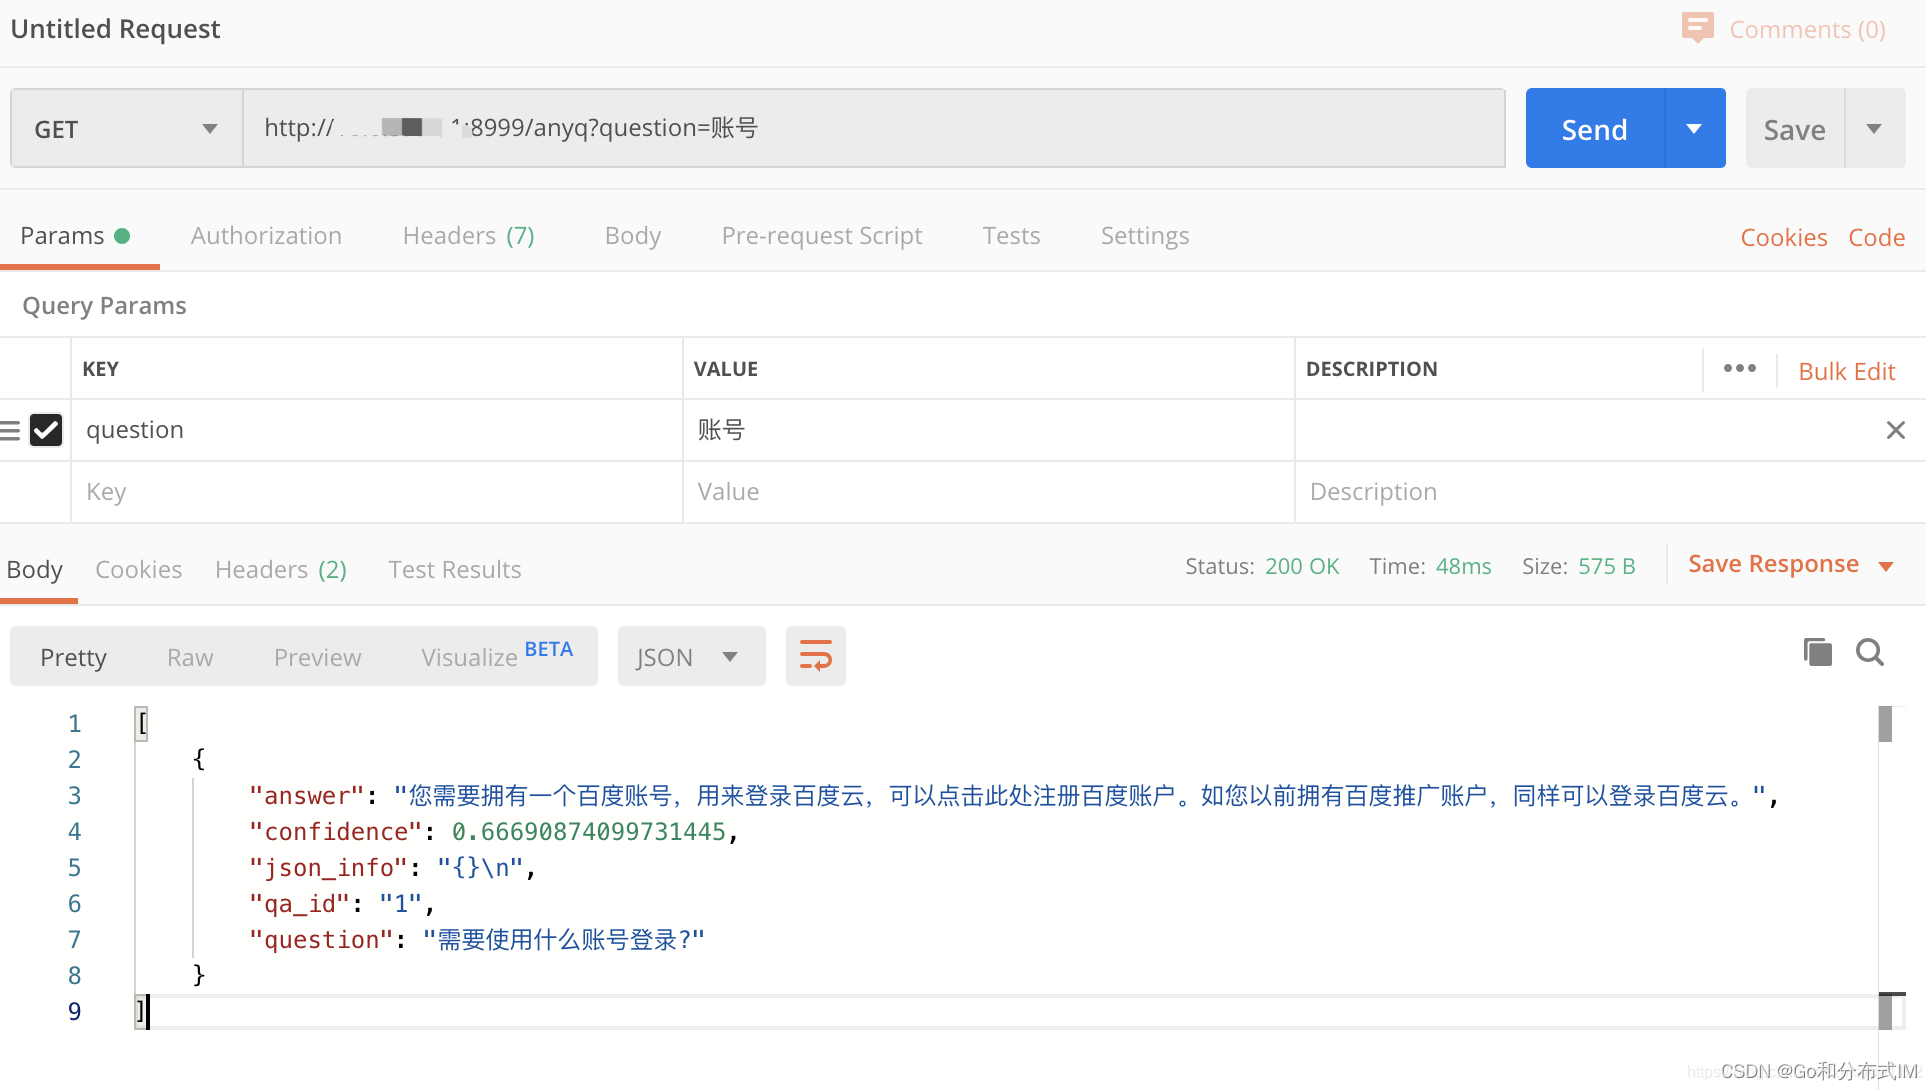Click the three-dots column options icon
The image size is (1932, 1090).
1739,369
